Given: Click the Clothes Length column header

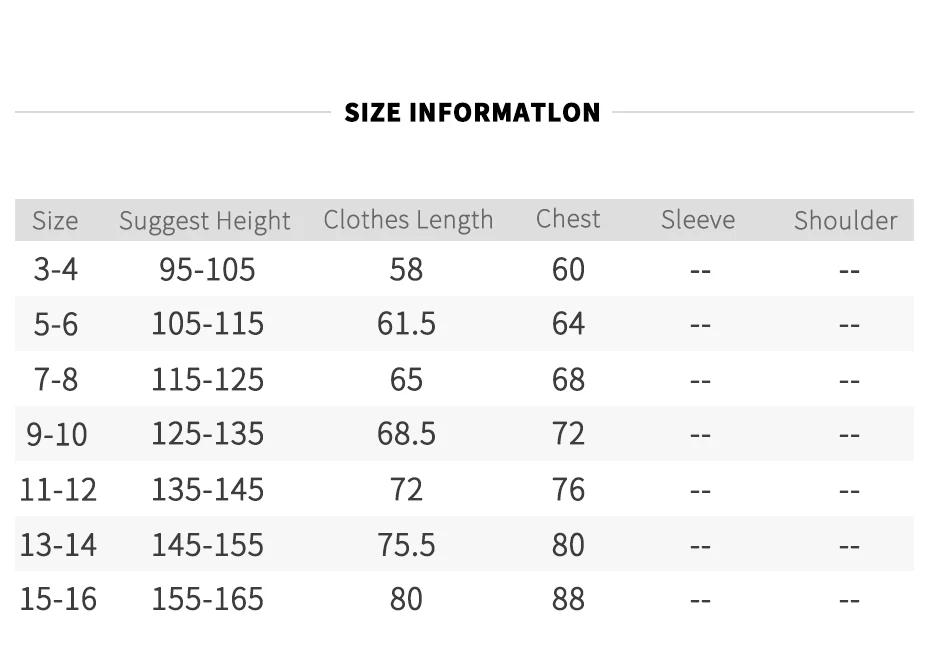Looking at the screenshot, I should click(x=408, y=220).
